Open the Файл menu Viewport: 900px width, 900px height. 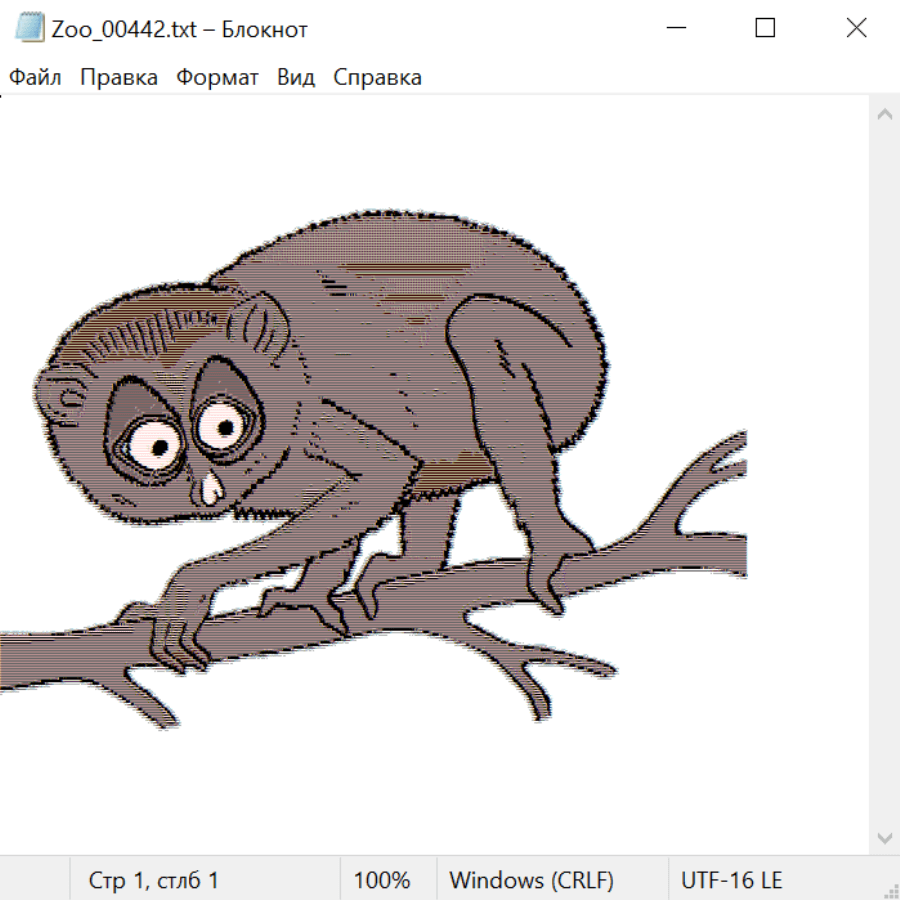[35, 78]
